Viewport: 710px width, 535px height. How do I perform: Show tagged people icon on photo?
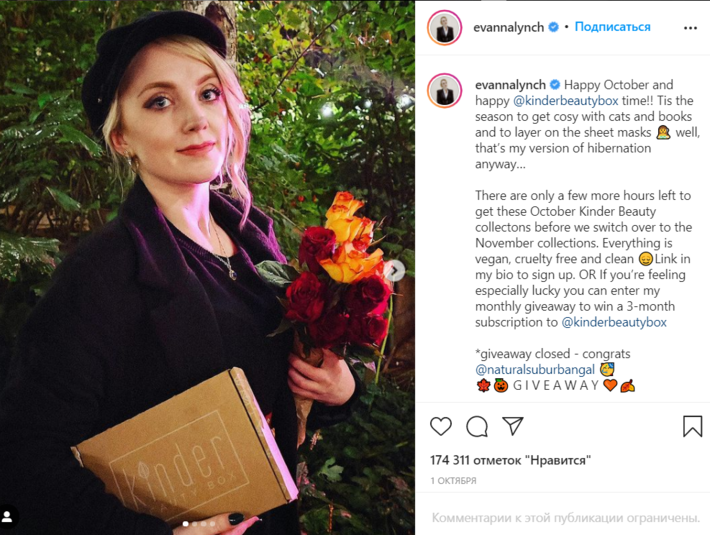coord(8,516)
